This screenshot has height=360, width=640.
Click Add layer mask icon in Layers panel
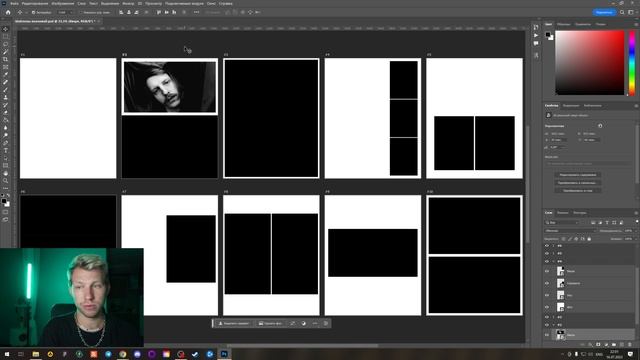tap(598, 345)
